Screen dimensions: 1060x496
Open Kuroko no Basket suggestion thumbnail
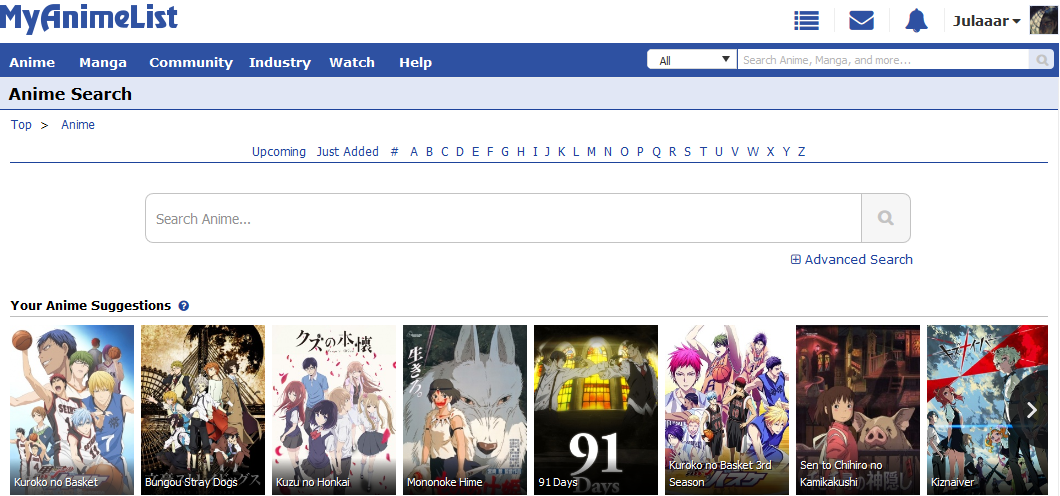tap(72, 410)
